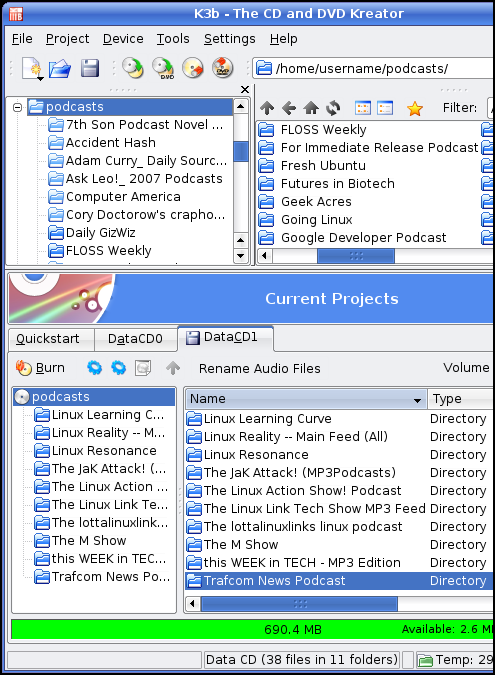495x675 pixels.
Task: Open the File menu
Action: pos(22,39)
